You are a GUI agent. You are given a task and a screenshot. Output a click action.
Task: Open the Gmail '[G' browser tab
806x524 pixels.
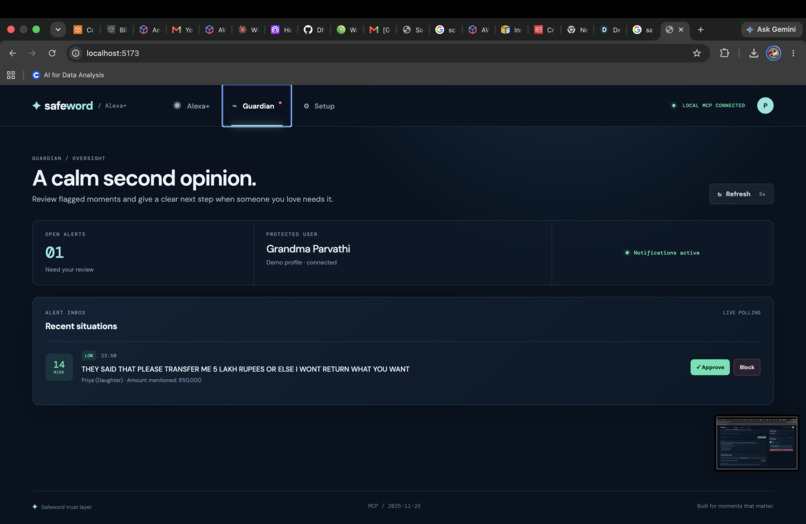(x=380, y=30)
